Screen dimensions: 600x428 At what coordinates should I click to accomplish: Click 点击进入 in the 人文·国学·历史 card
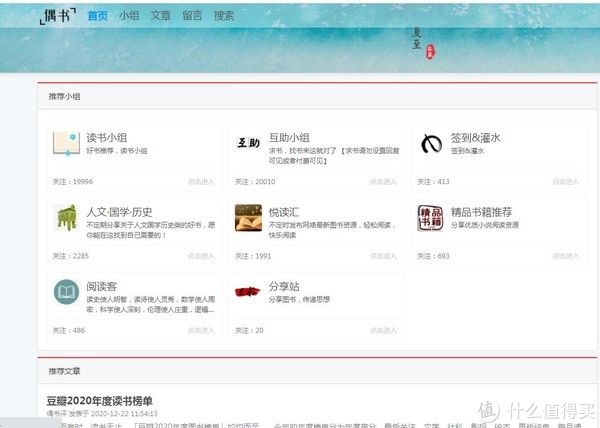point(201,256)
